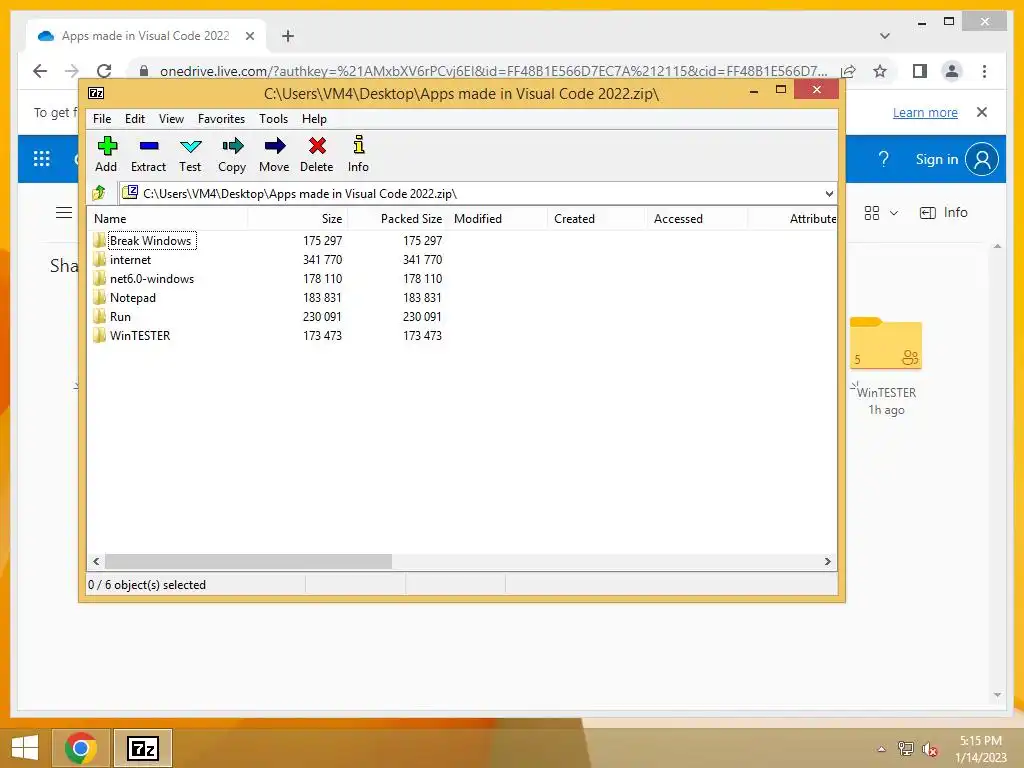Click Break Windows size value 175 297
Image resolution: width=1024 pixels, height=768 pixels.
[323, 241]
